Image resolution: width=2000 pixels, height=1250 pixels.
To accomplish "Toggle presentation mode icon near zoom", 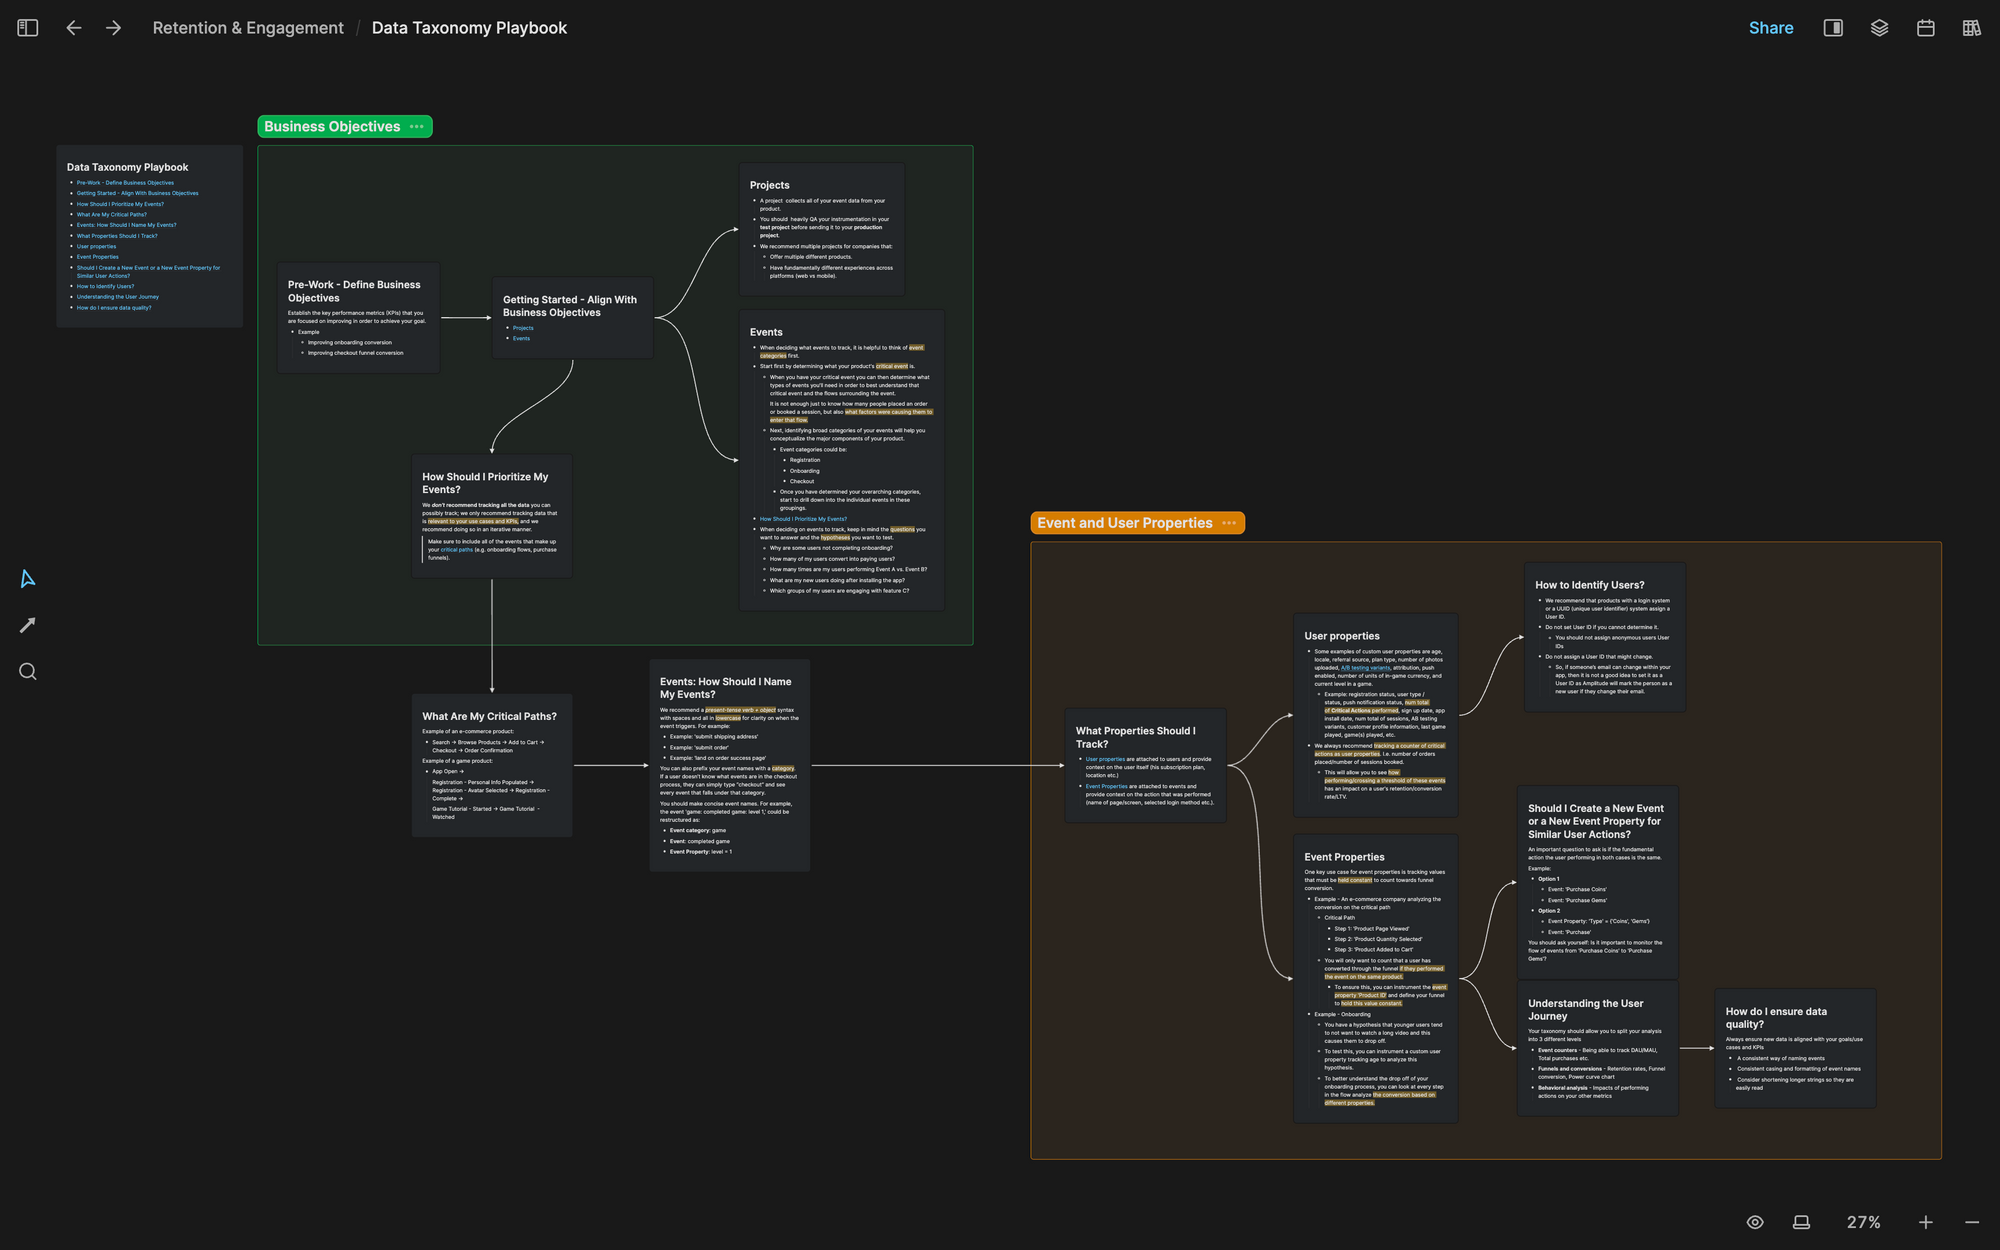I will (1801, 1222).
